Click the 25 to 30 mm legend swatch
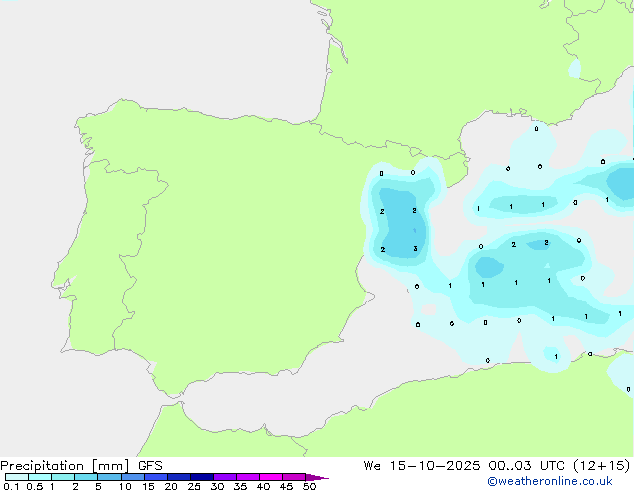Screen dimensions: 634x490 coord(202,477)
